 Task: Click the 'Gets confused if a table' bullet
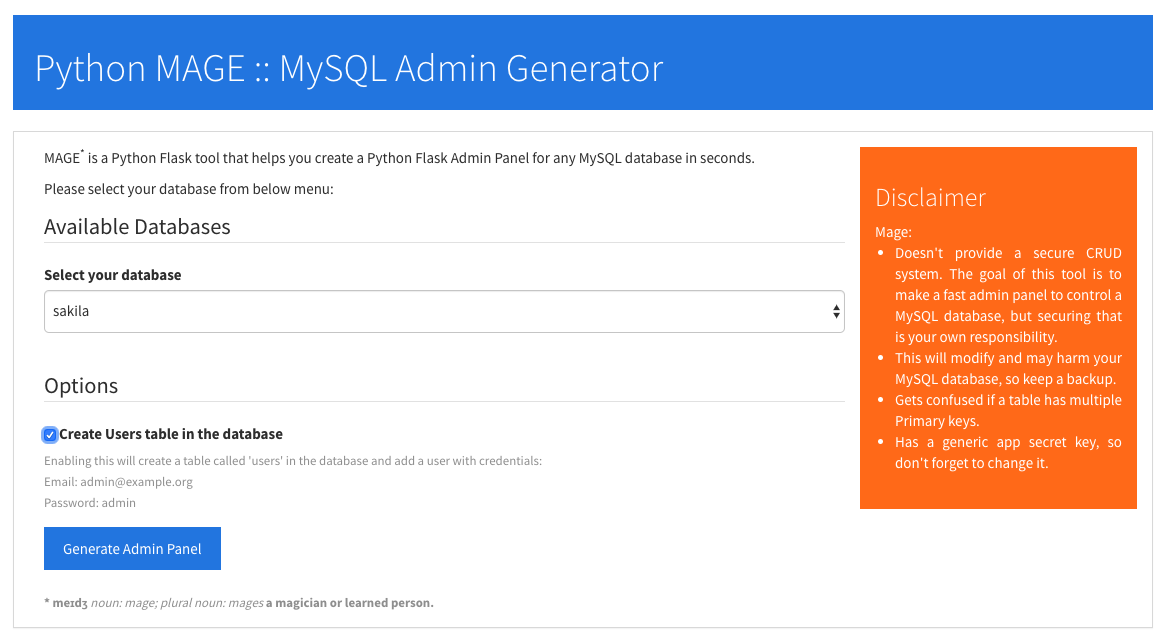(1008, 411)
